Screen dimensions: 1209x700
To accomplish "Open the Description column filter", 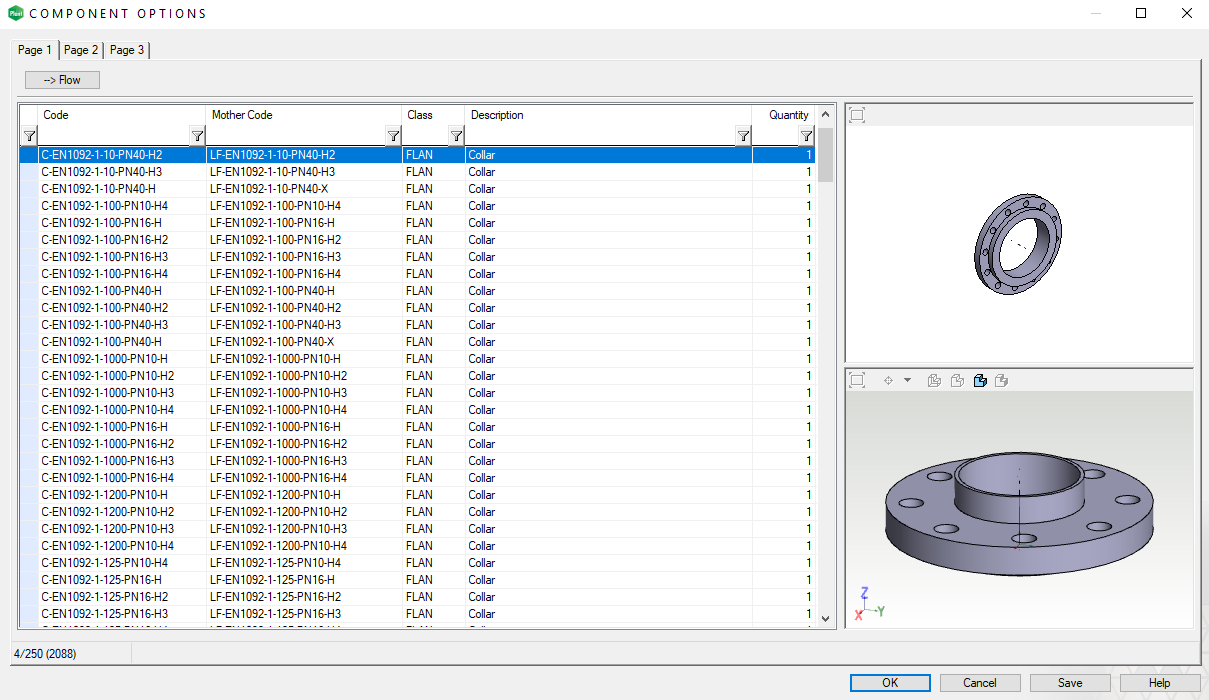I will [743, 136].
